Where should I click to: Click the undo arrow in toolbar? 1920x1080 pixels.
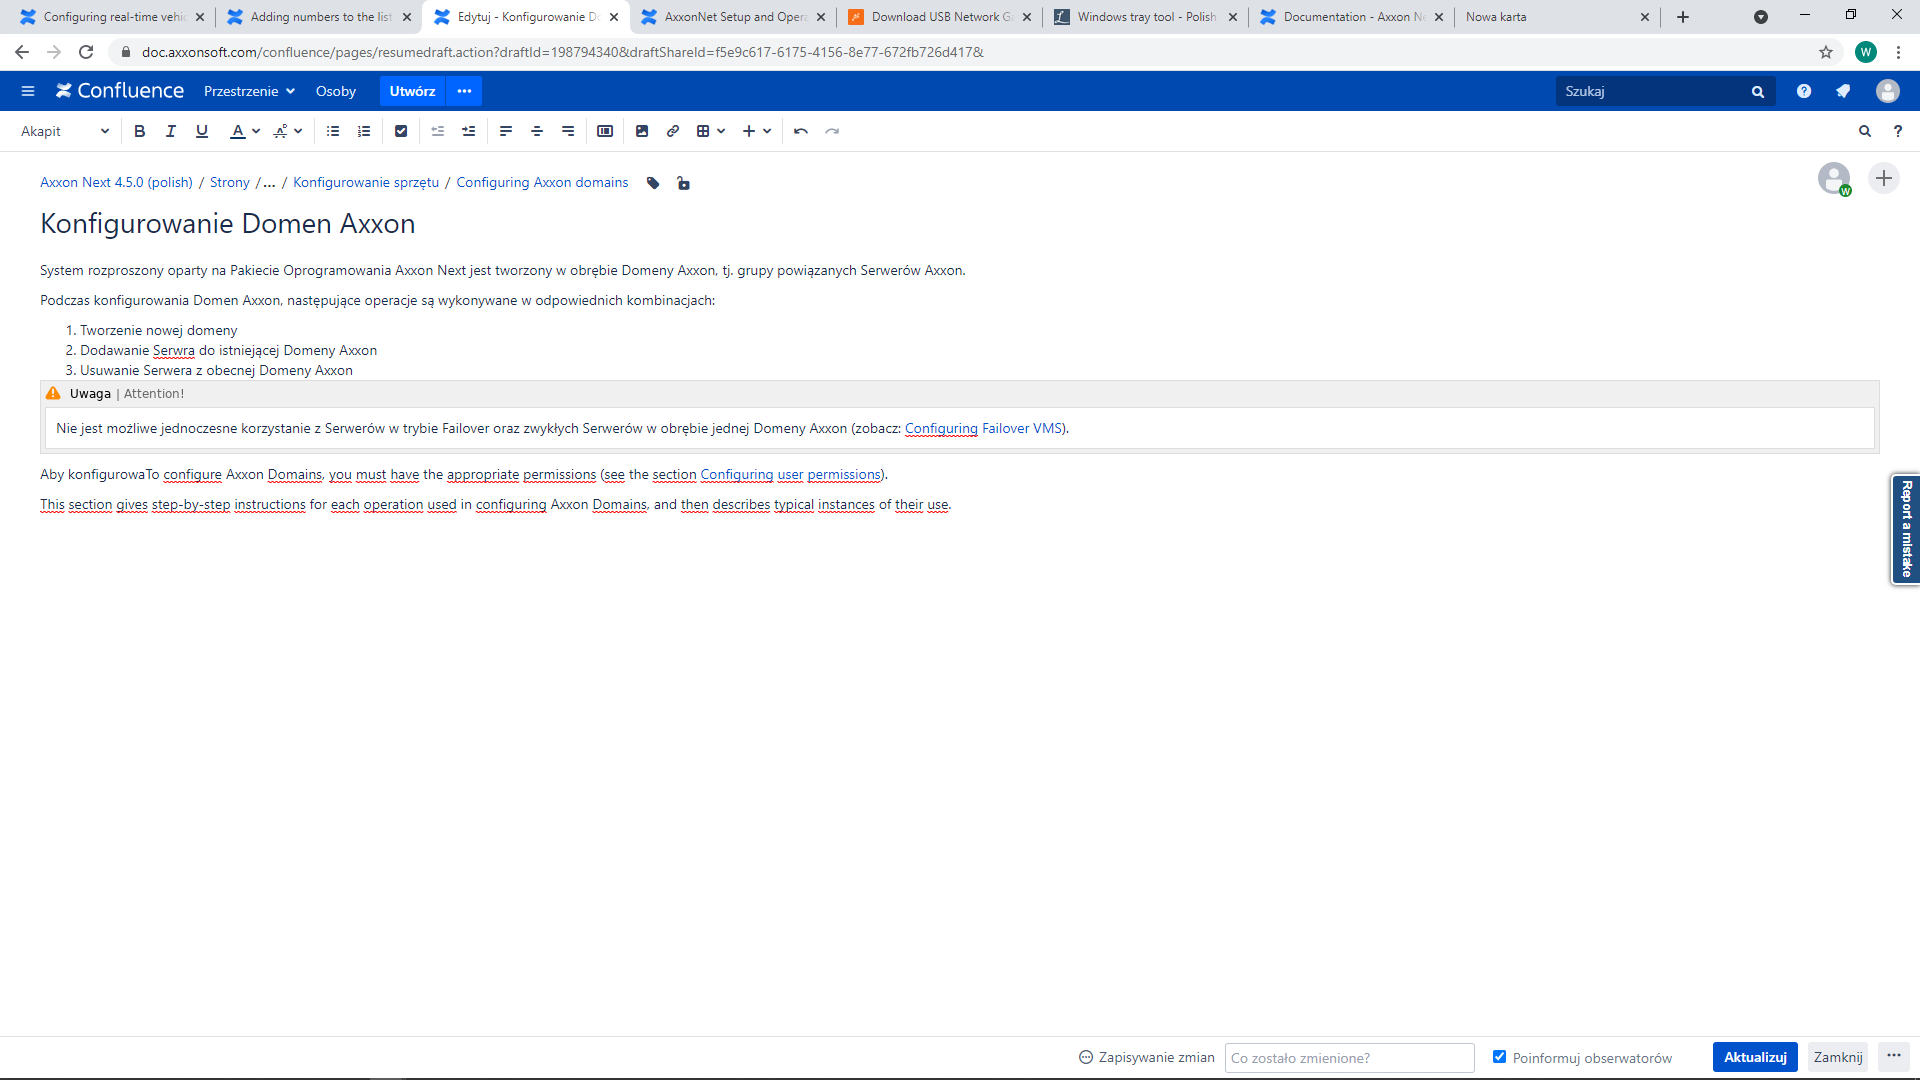pyautogui.click(x=801, y=131)
